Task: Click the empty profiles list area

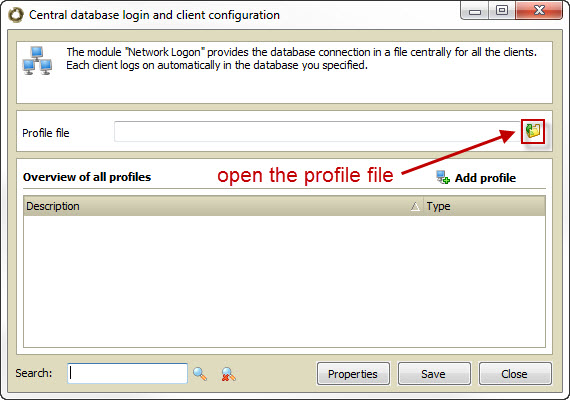Action: pyautogui.click(x=284, y=281)
